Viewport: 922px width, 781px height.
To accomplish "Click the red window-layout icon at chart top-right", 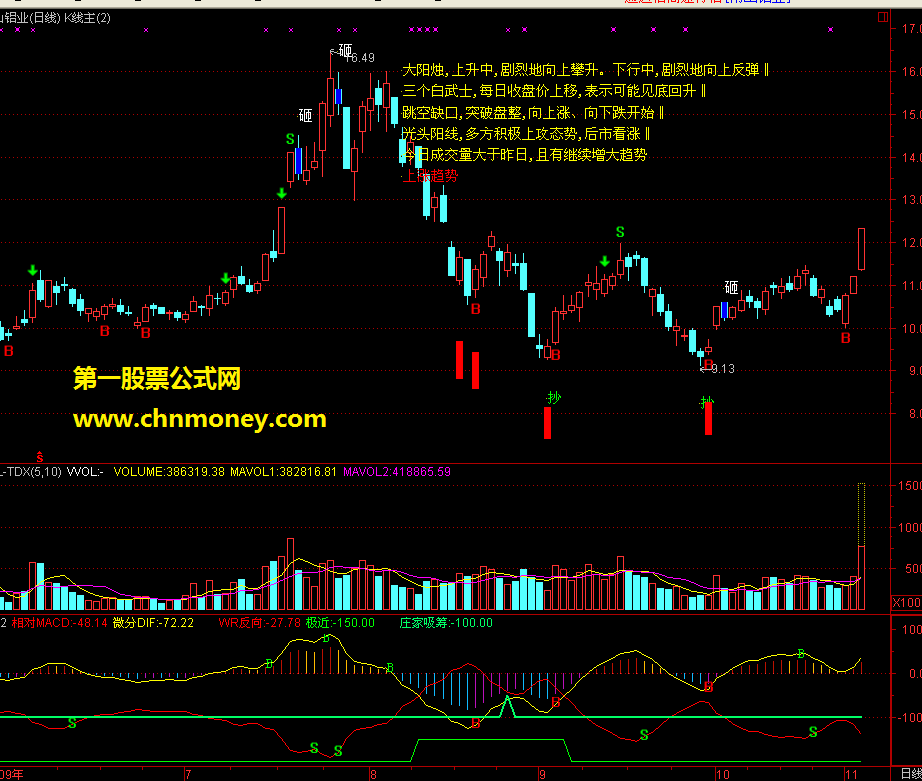I will tap(883, 17).
